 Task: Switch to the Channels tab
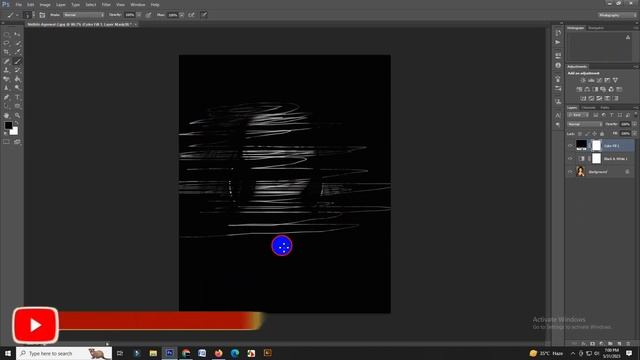click(588, 108)
